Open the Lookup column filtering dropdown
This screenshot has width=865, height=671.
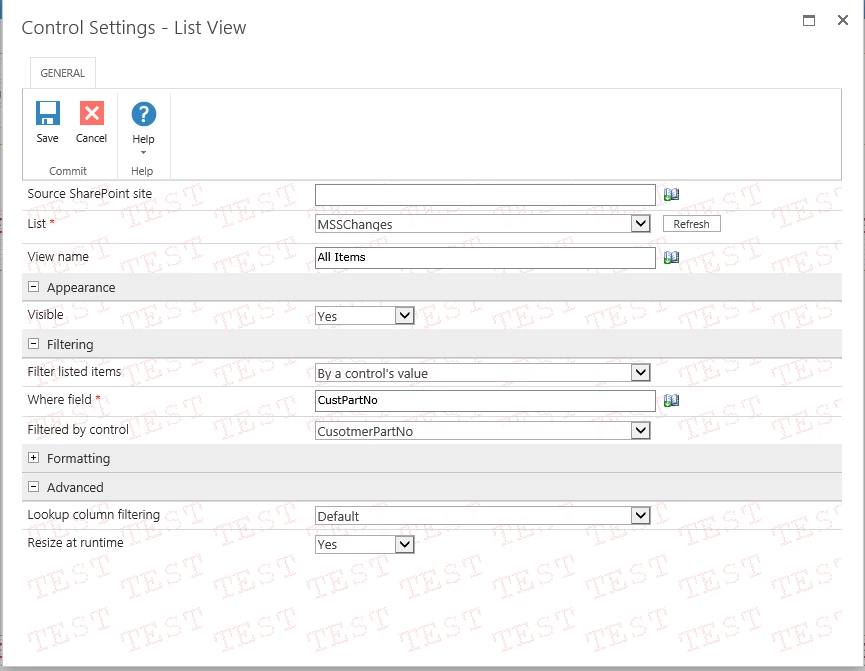483,516
